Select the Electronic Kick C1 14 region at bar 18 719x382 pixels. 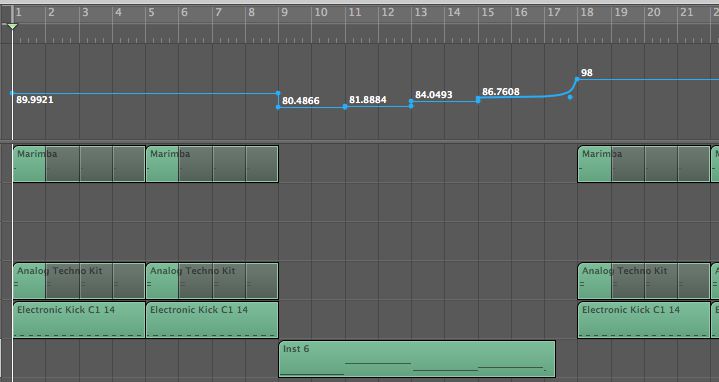pos(644,320)
